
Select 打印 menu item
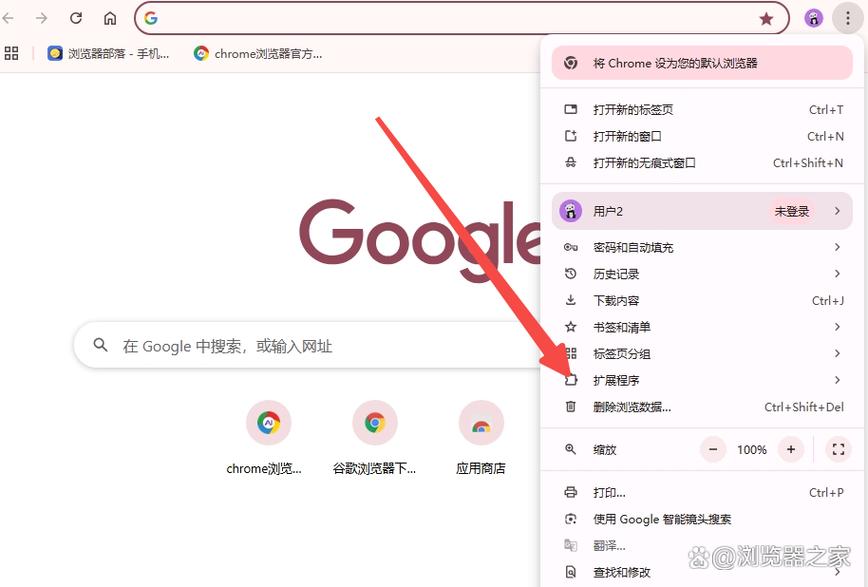pyautogui.click(x=702, y=492)
